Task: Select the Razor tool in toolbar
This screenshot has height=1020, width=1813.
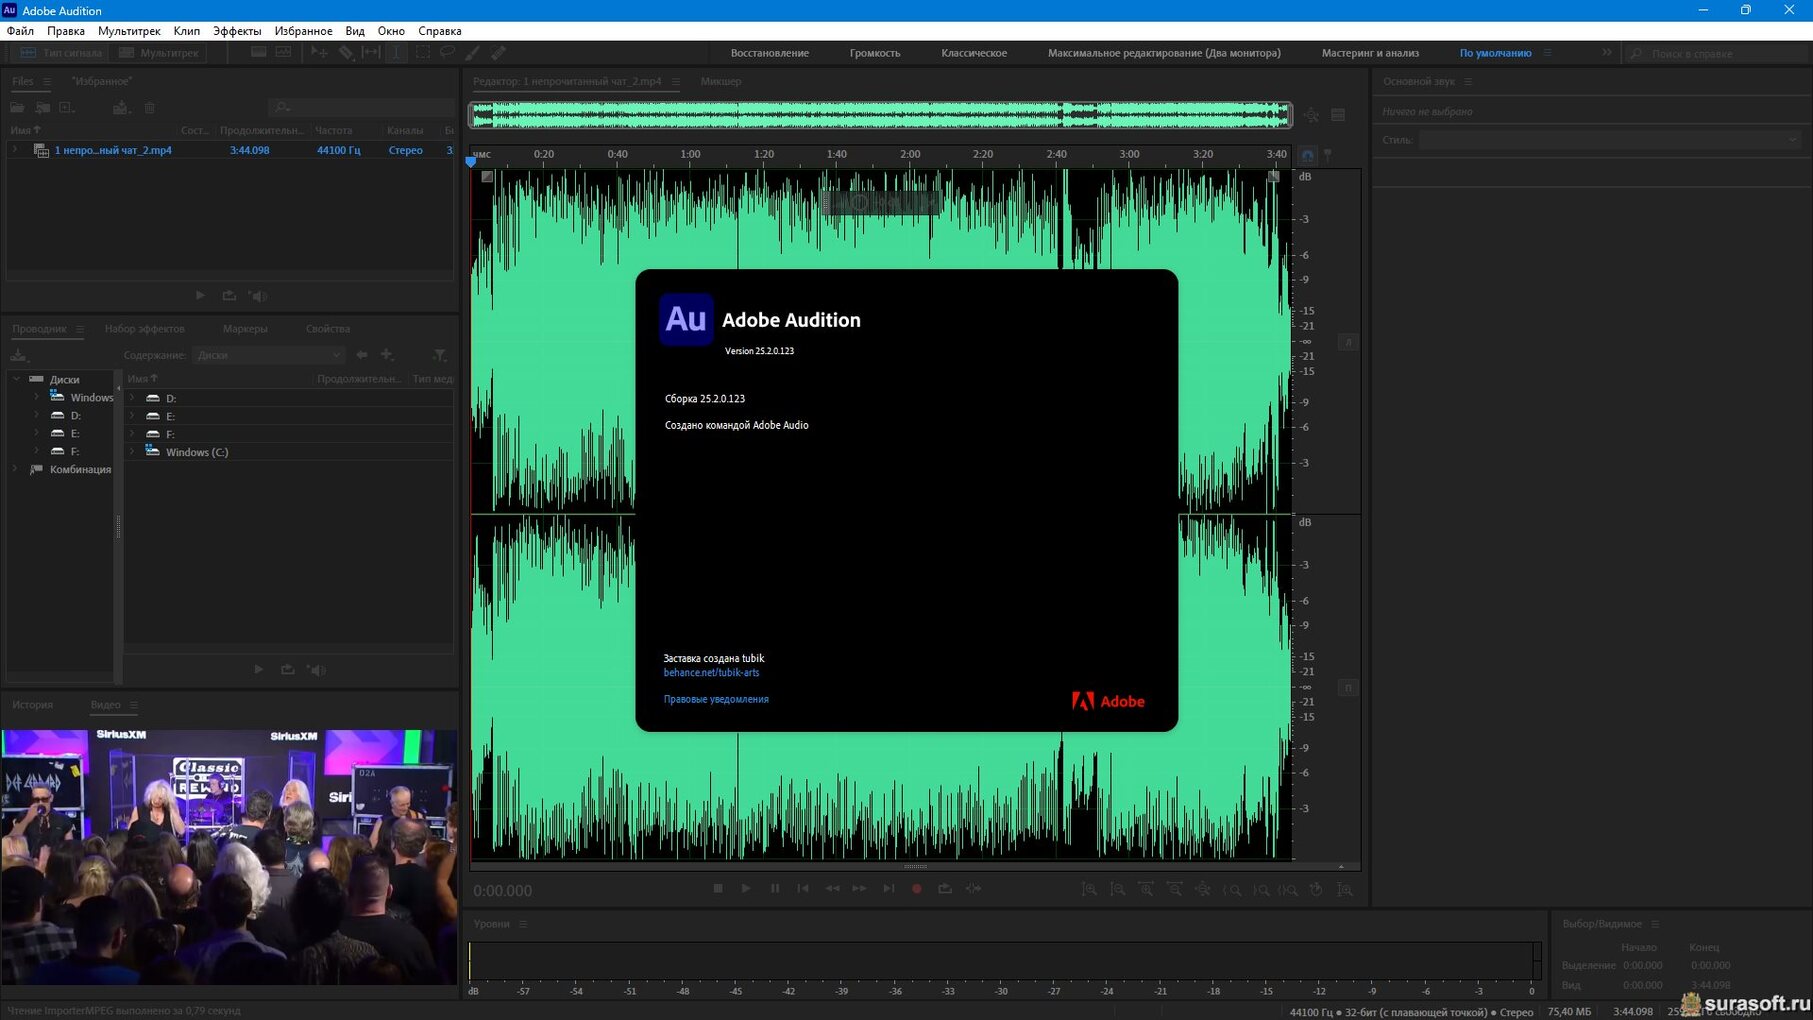Action: (345, 53)
